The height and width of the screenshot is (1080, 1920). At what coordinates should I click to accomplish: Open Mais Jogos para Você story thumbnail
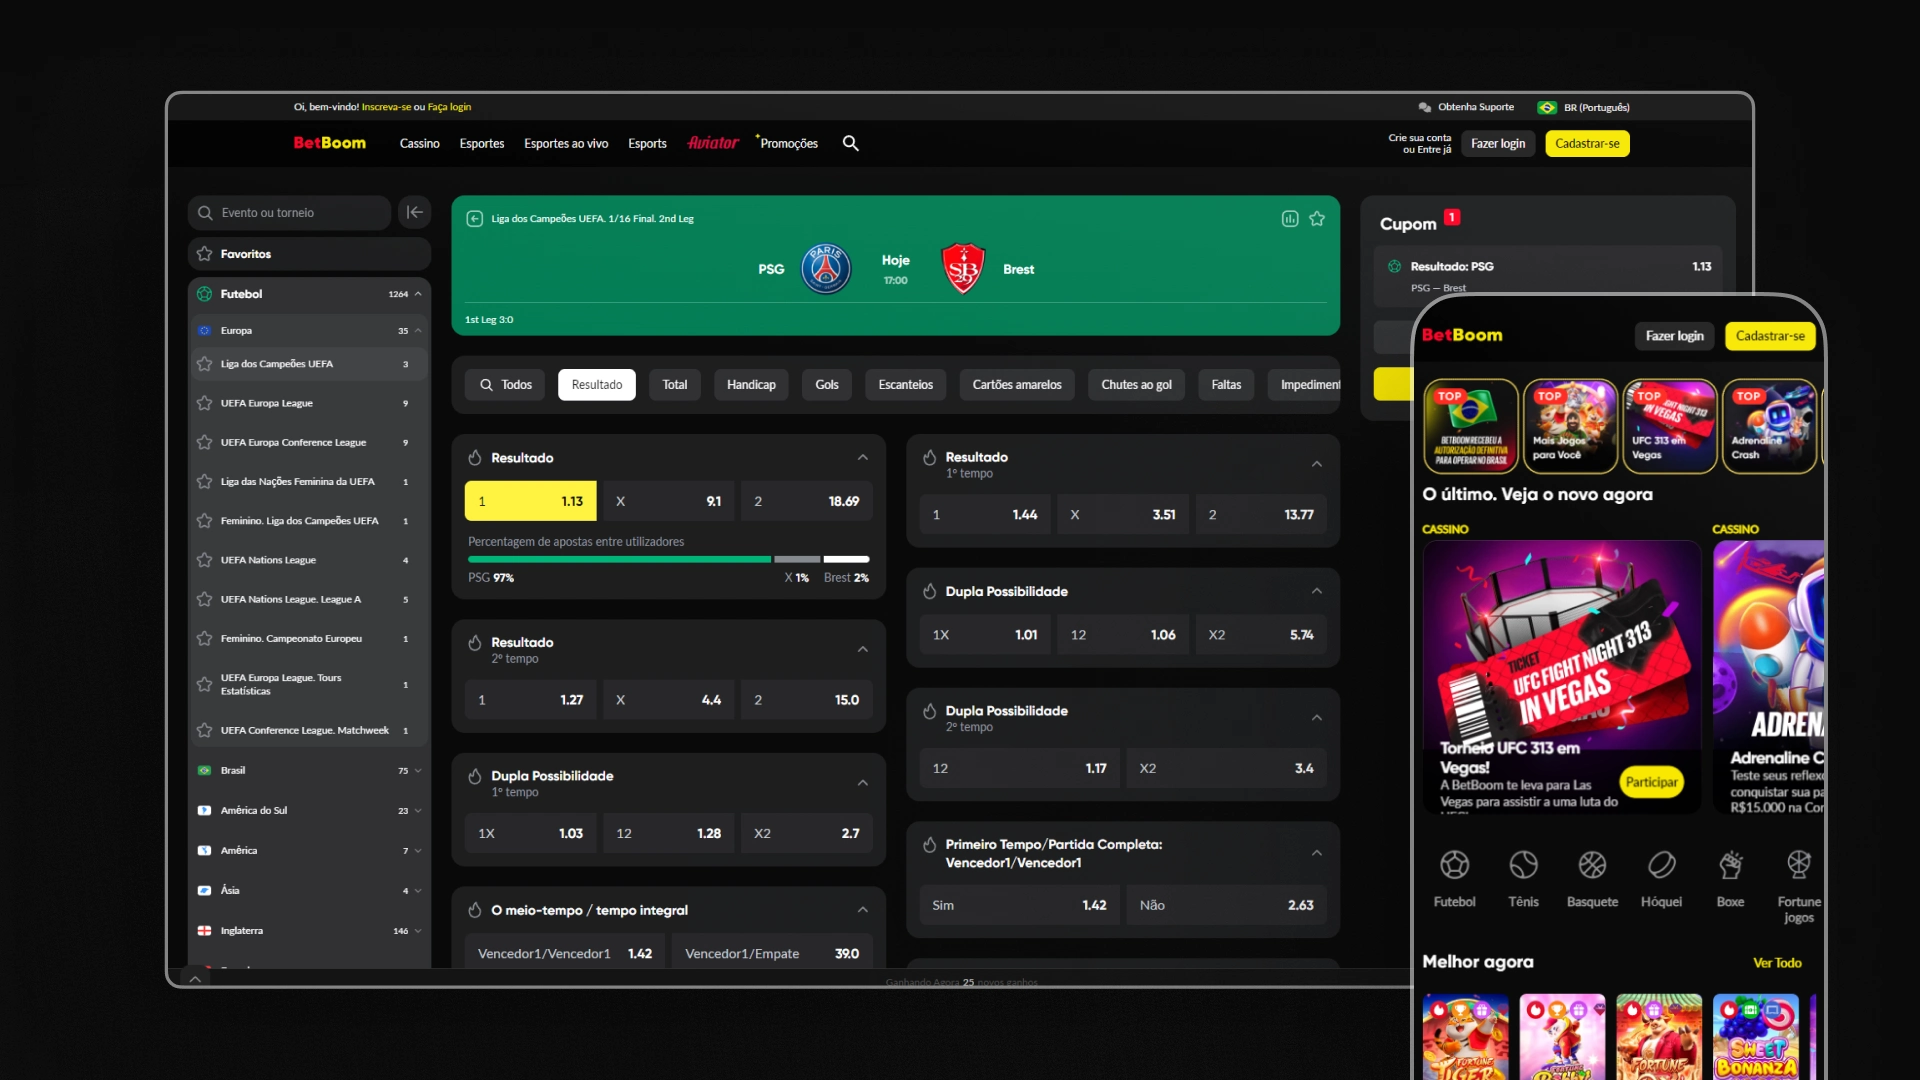(1570, 426)
